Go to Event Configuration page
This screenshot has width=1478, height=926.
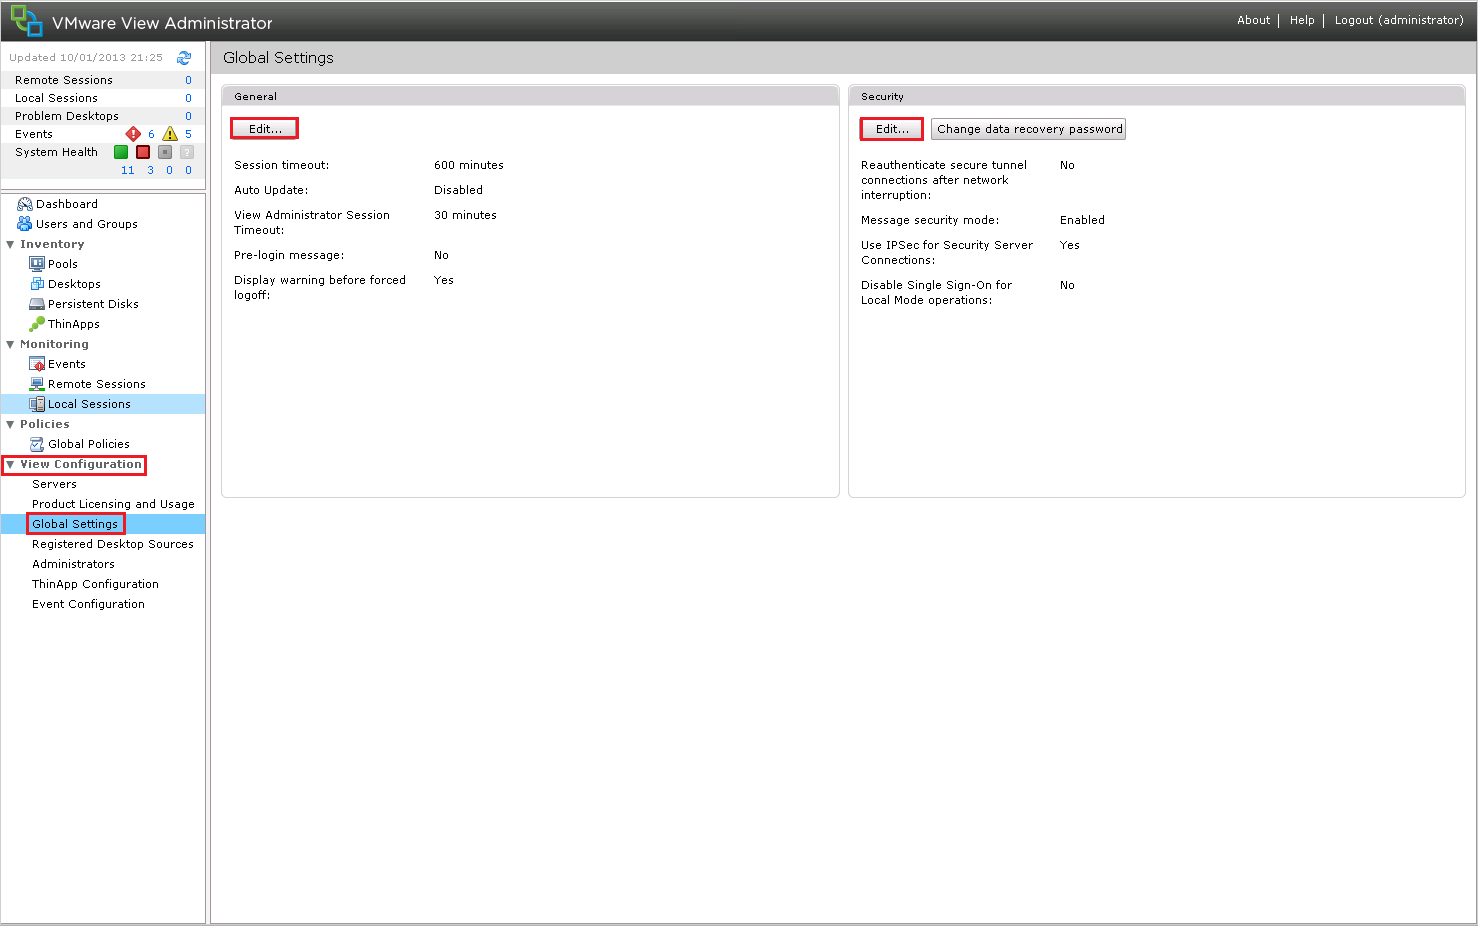point(88,604)
